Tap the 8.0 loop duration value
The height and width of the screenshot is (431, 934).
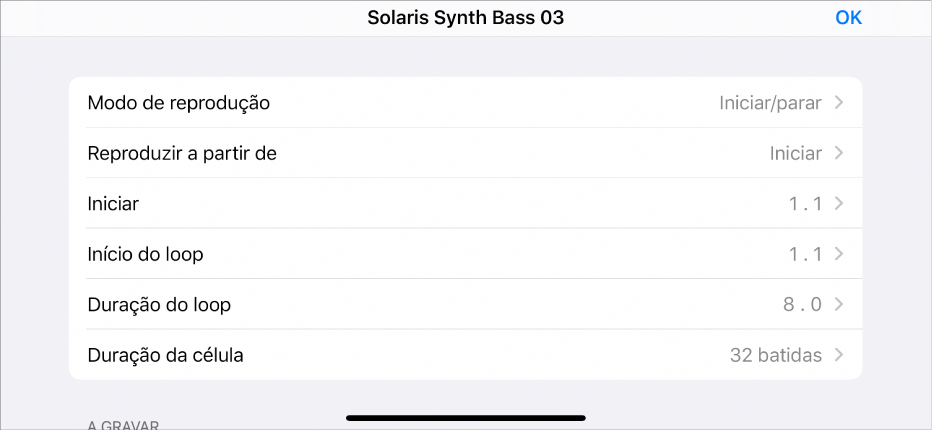(x=803, y=305)
